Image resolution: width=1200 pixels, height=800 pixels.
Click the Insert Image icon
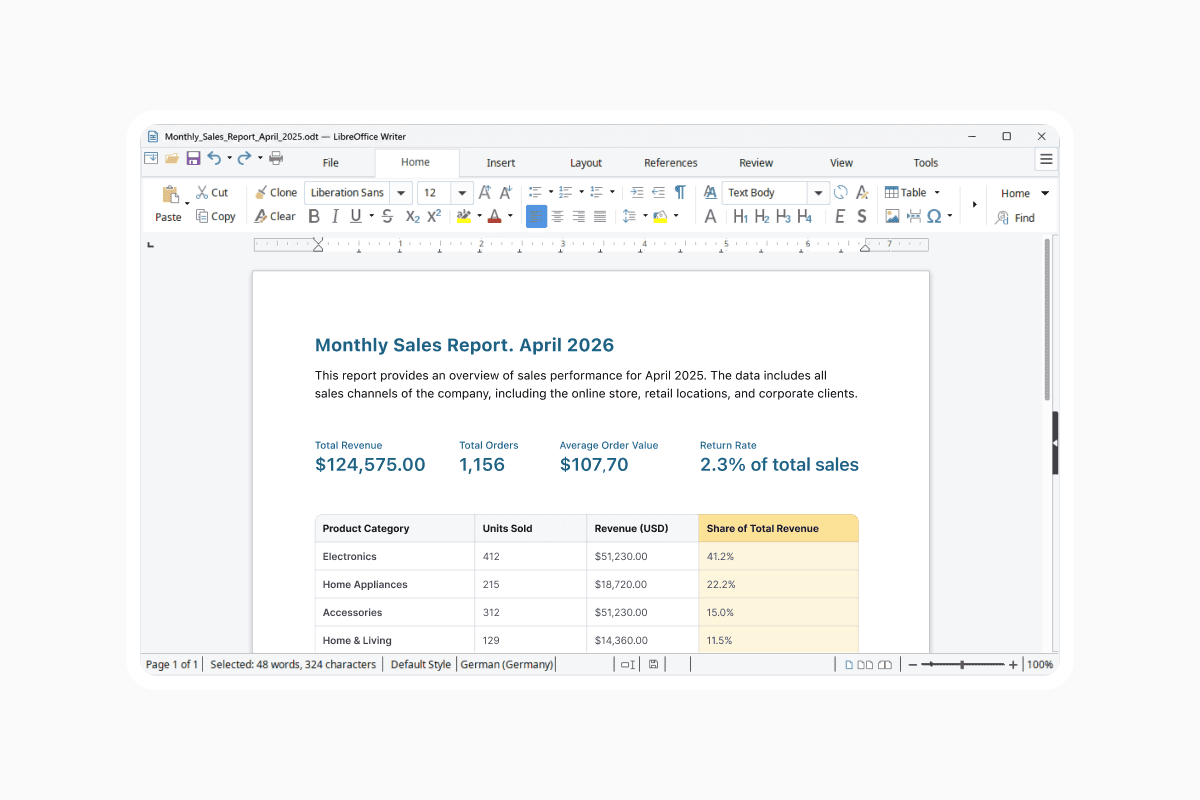click(x=892, y=216)
